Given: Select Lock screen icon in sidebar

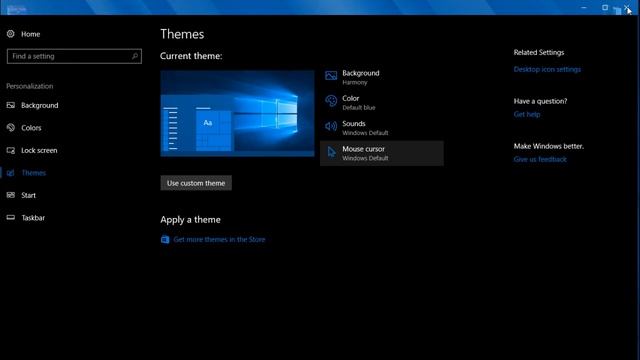Looking at the screenshot, I should [x=11, y=150].
